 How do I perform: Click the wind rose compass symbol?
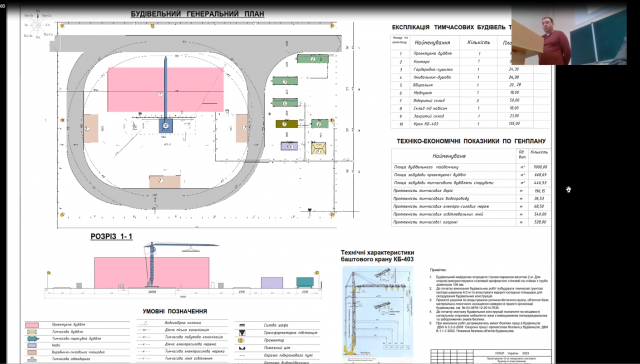pyautogui.click(x=38, y=26)
